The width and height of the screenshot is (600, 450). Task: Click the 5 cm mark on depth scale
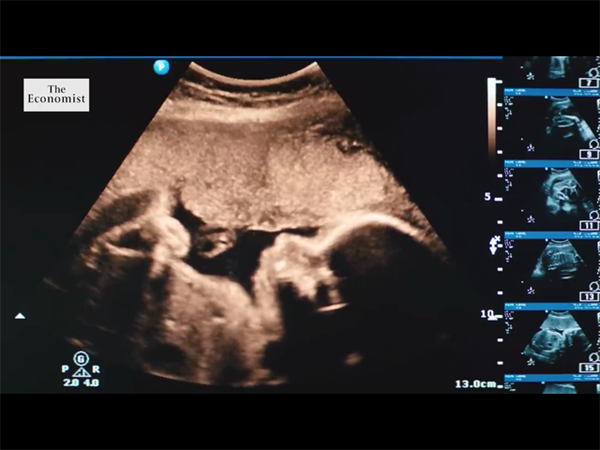(x=488, y=197)
